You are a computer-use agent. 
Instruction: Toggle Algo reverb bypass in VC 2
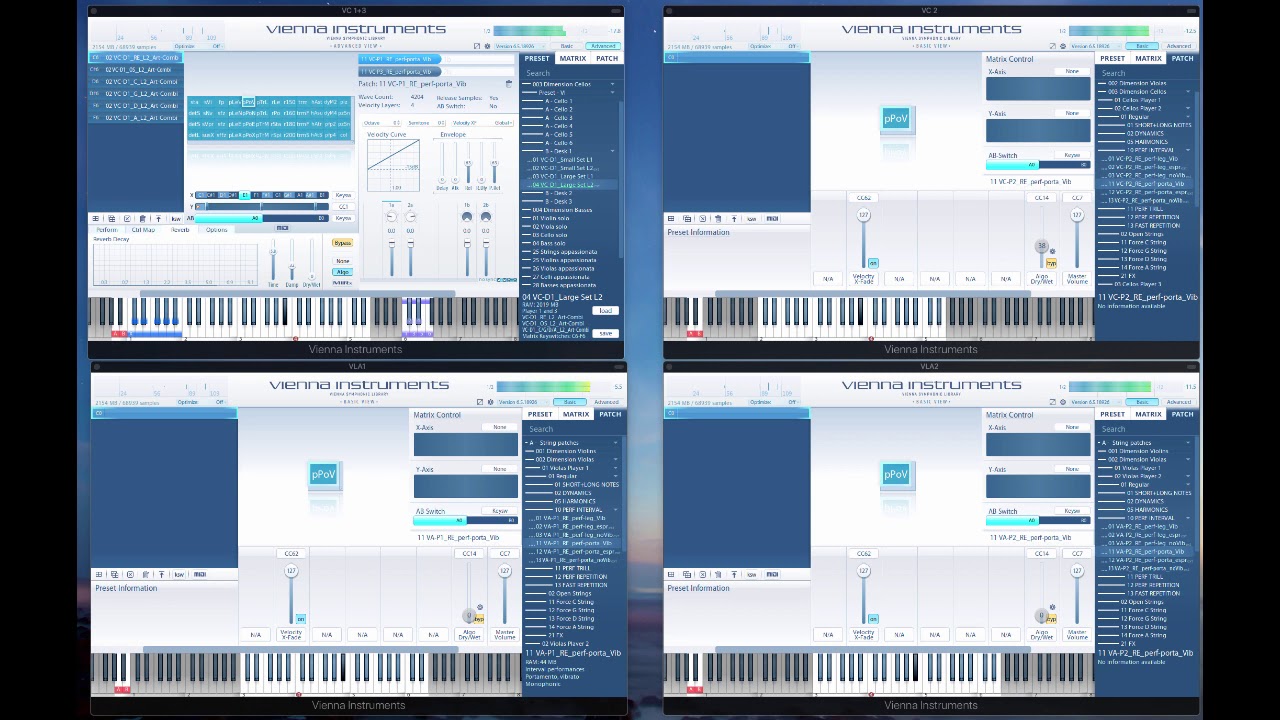[1051, 263]
